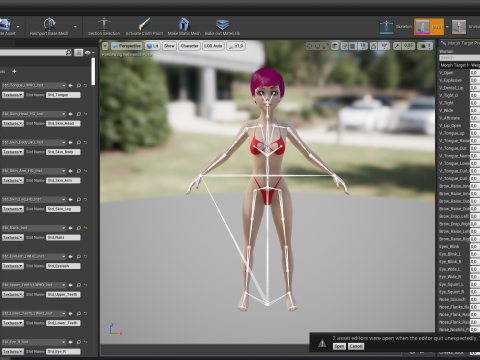
Task: Reset the Std_Eyelash material to default
Action: tap(85, 256)
